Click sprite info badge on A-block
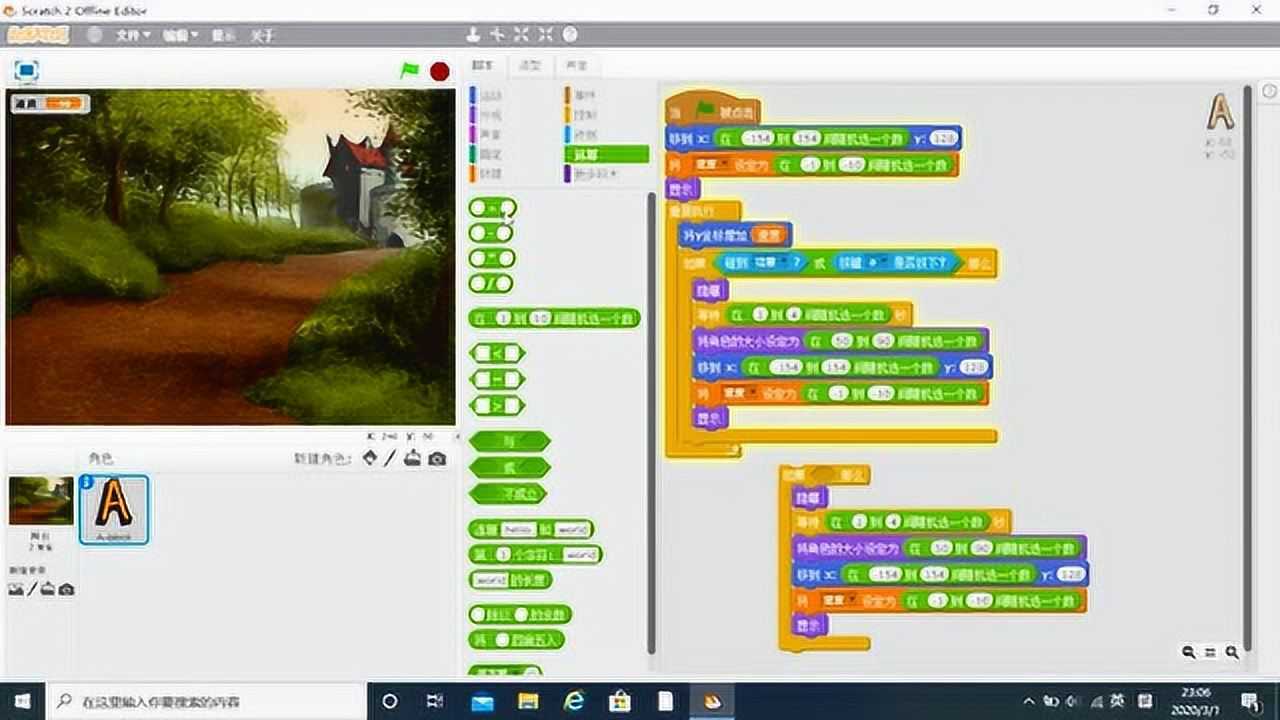The image size is (1280, 720). [x=86, y=482]
